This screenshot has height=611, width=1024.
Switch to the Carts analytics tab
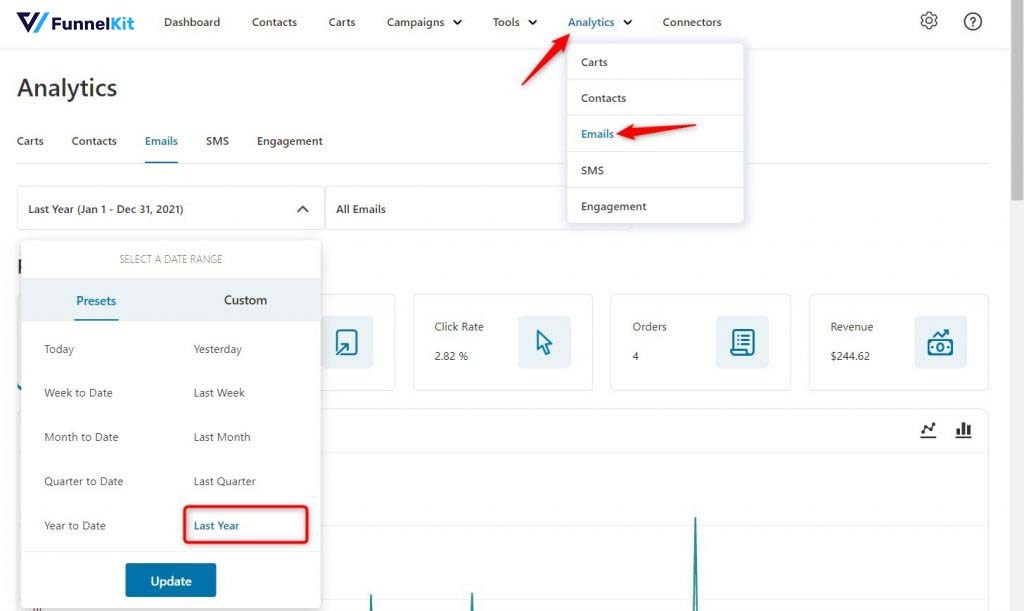pos(30,141)
